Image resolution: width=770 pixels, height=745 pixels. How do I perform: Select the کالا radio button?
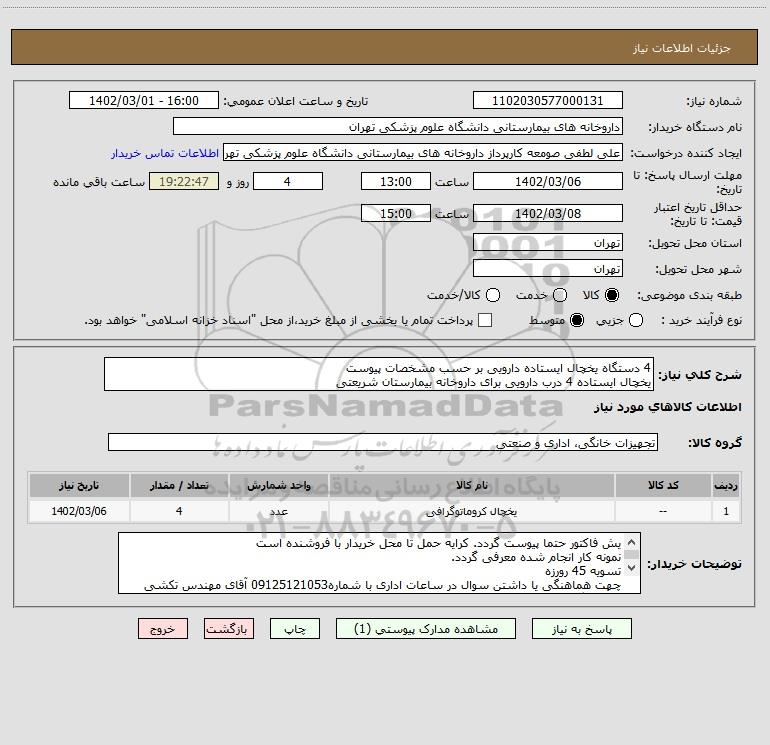point(612,295)
